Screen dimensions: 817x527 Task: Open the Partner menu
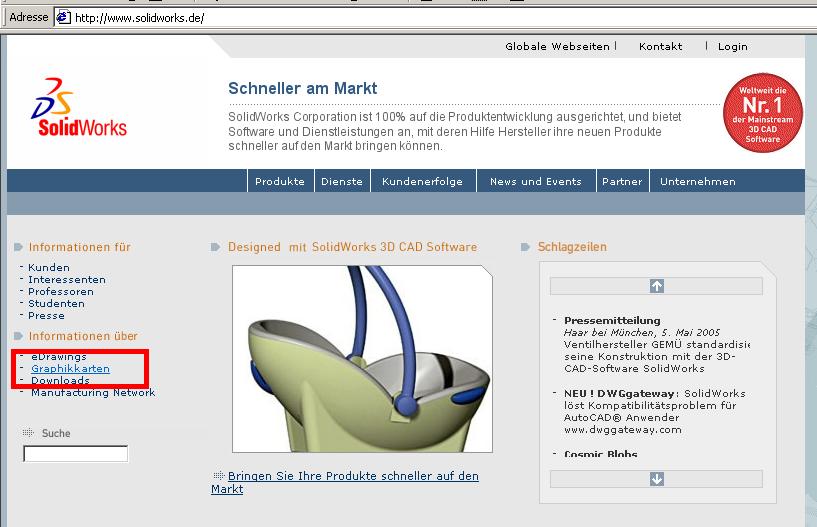click(622, 181)
